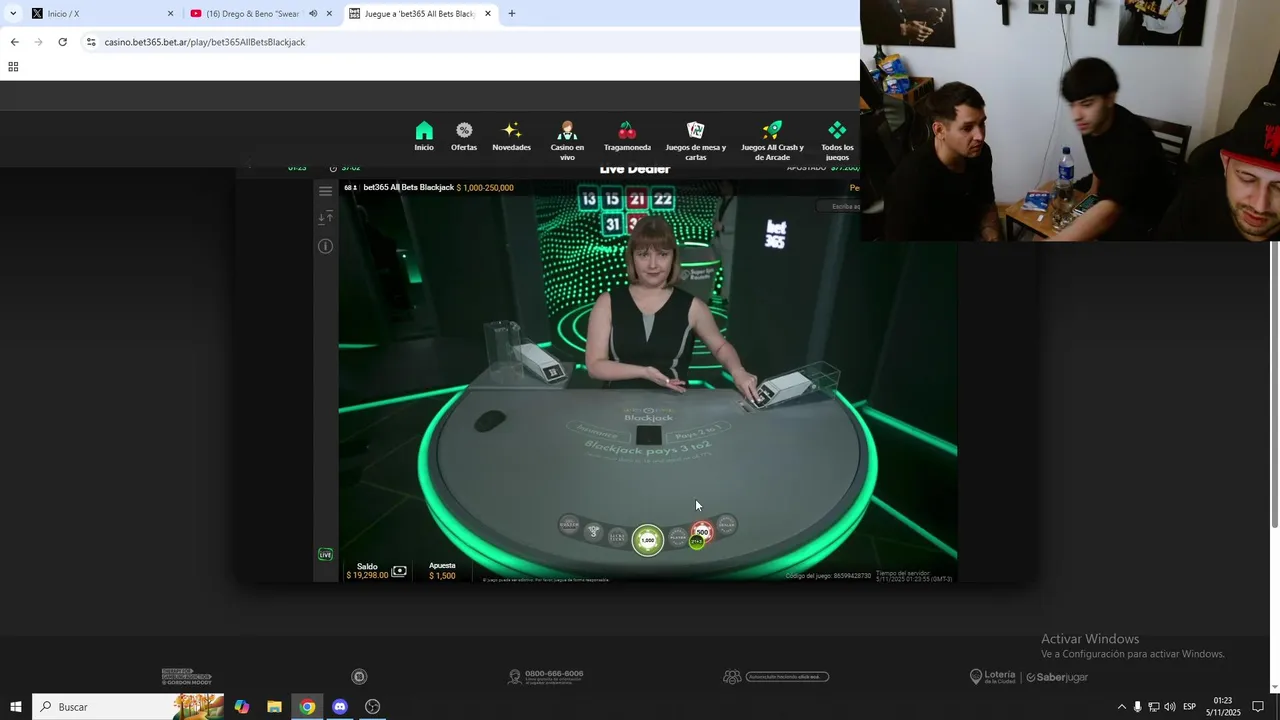Click the green 21+3 side bet marker

pos(697,542)
